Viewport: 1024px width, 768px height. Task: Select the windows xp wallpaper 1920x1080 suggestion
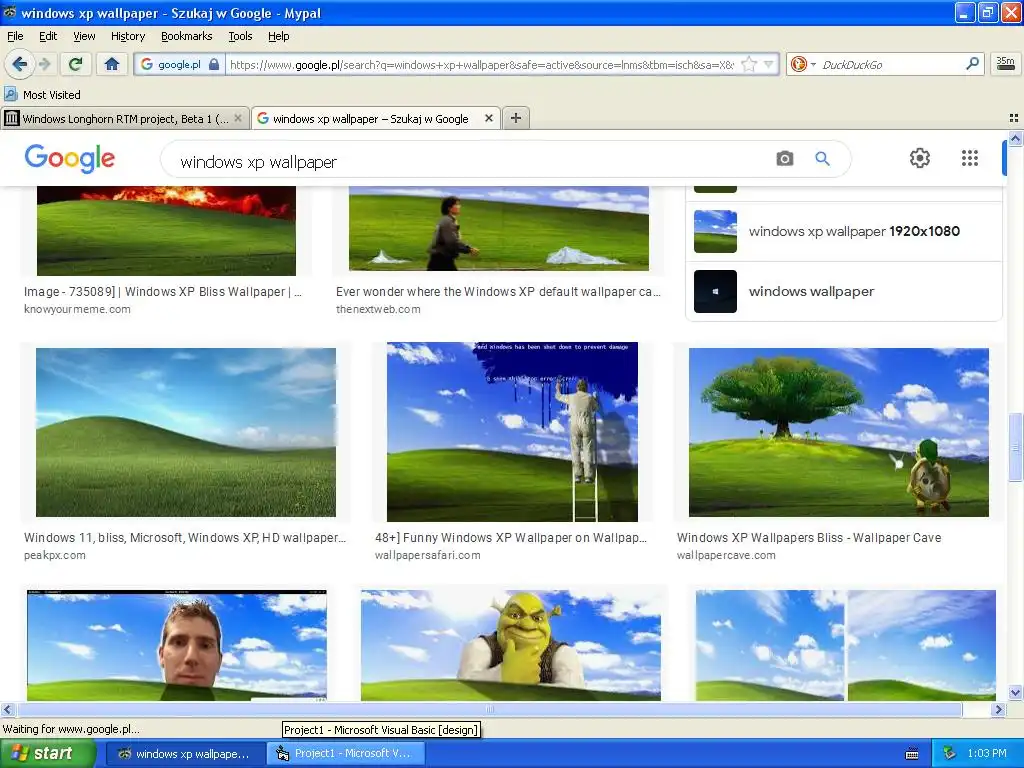(844, 231)
